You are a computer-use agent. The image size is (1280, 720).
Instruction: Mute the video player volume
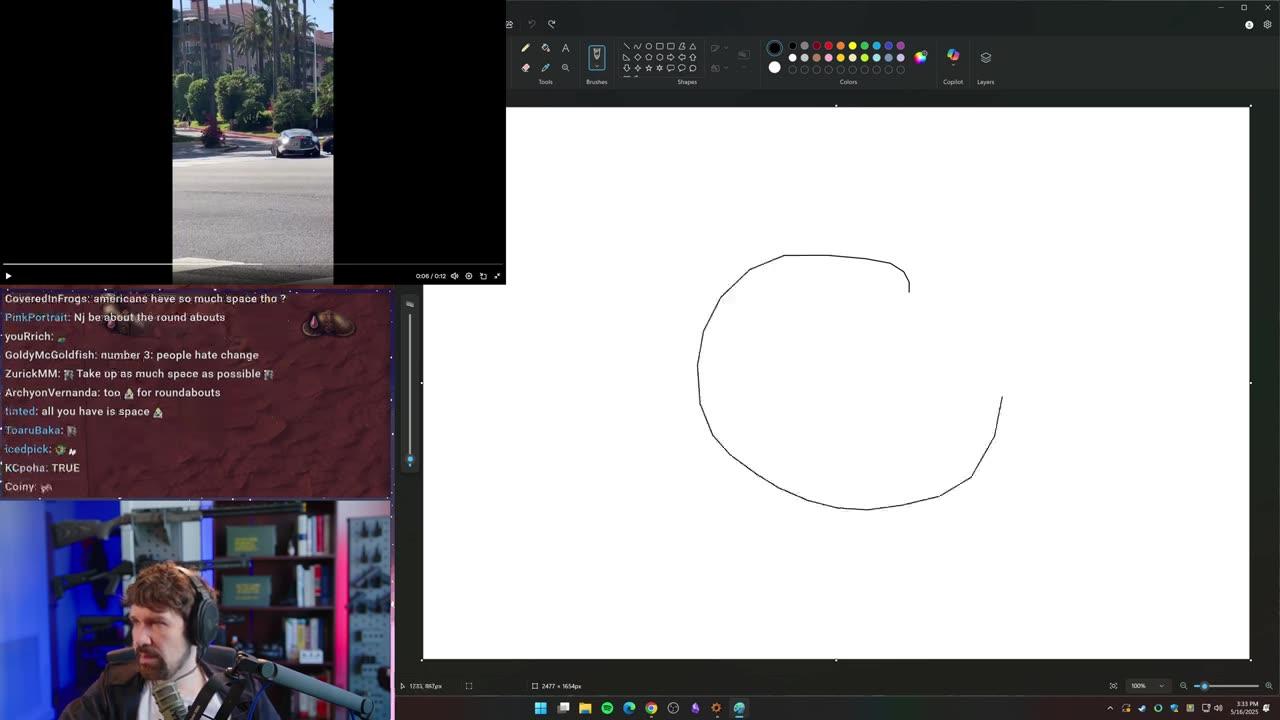click(454, 276)
